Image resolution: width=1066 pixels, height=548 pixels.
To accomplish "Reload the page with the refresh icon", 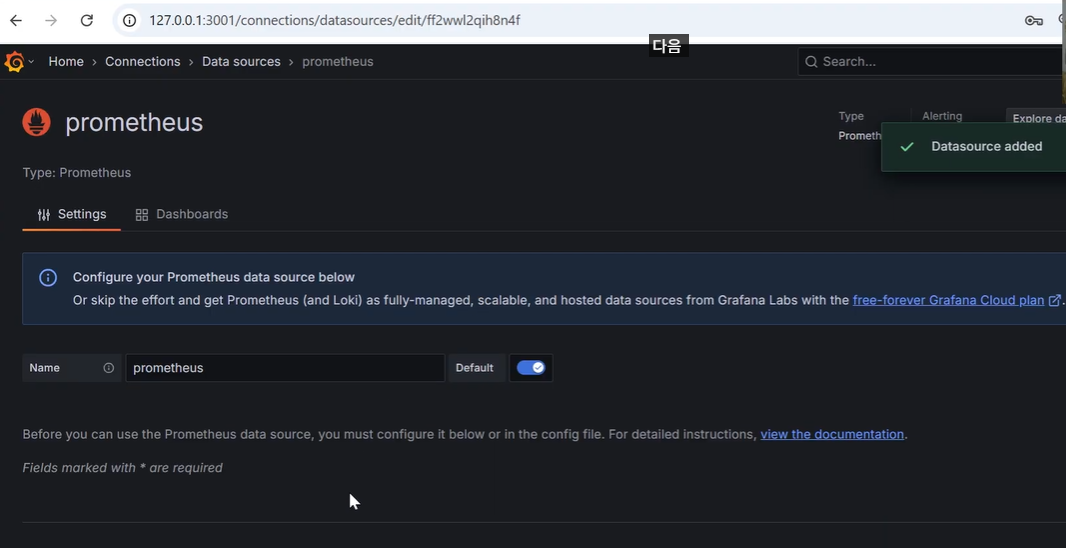I will (86, 20).
